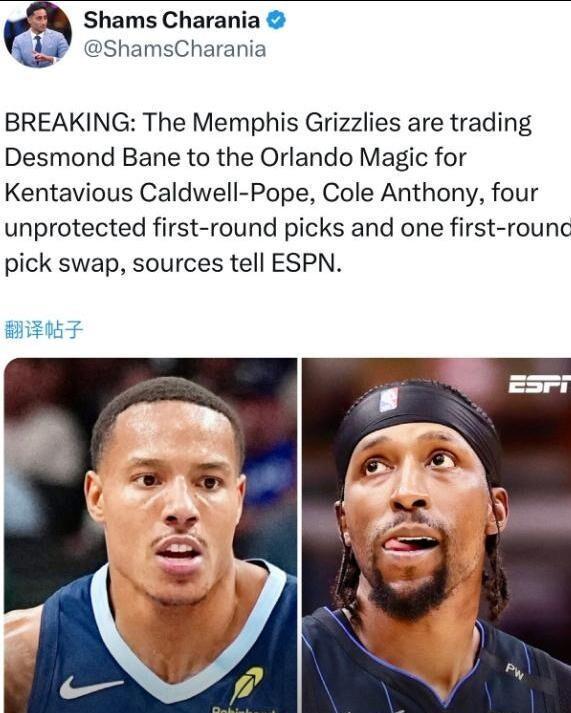Click the PW patch on jersey
This screenshot has width=571, height=713.
pyautogui.click(x=514, y=671)
